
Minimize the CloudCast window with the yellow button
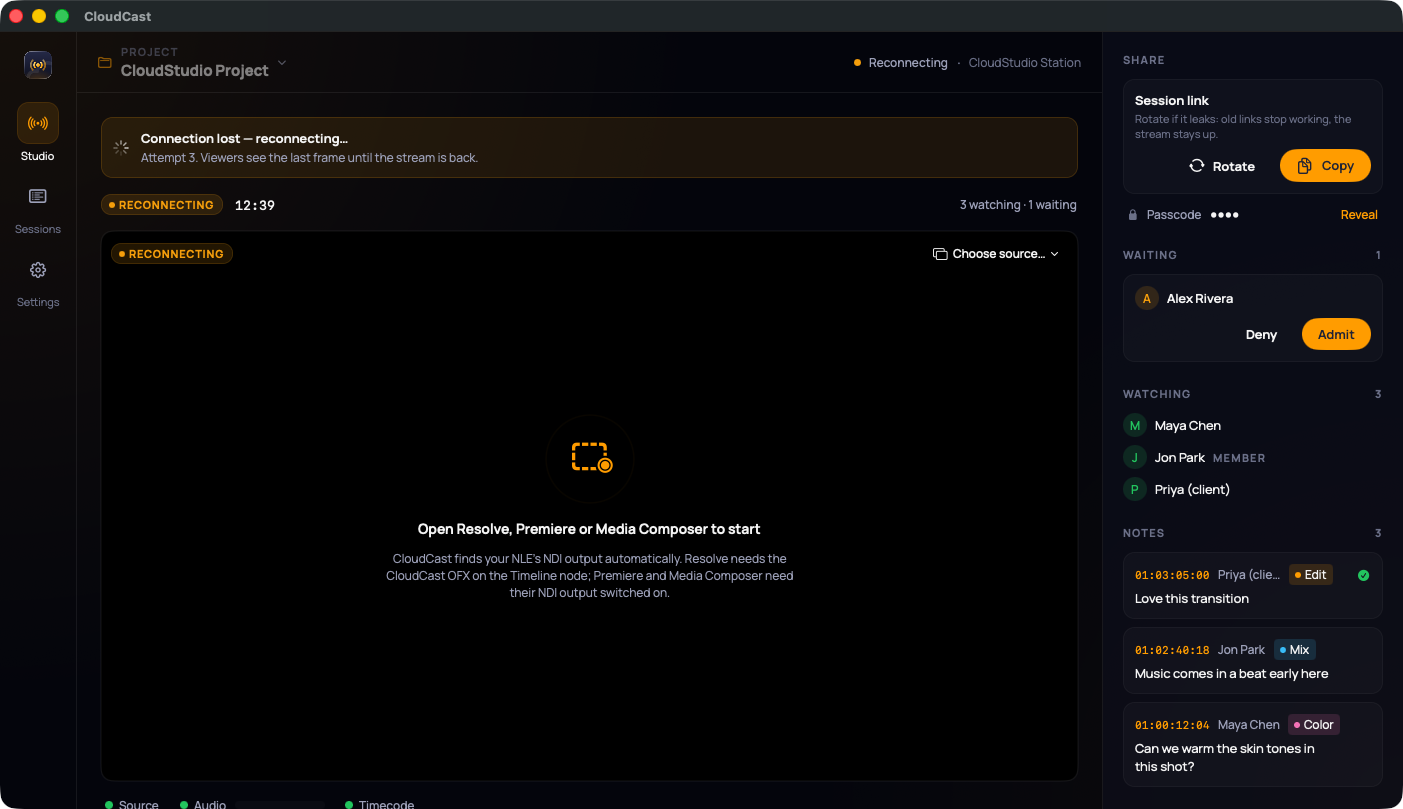39,16
